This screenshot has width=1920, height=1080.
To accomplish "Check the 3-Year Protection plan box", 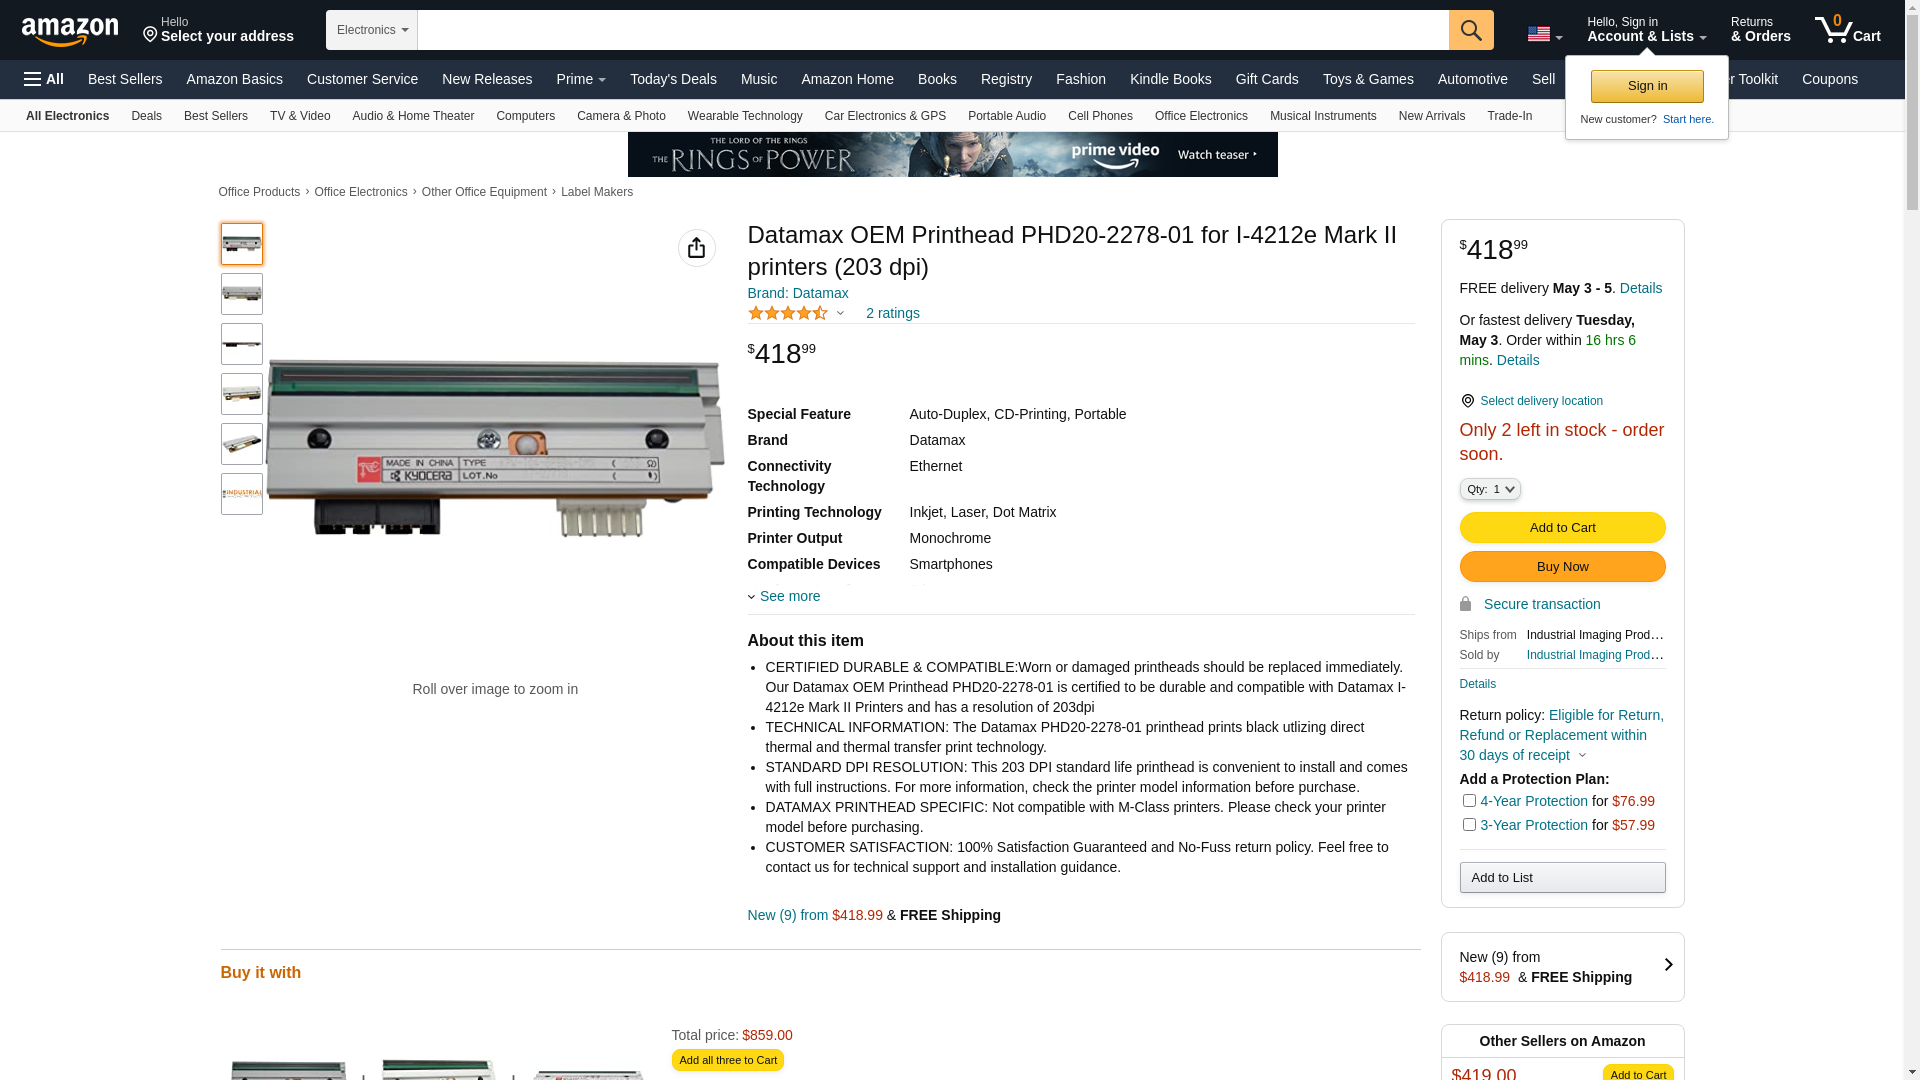I will 1469,825.
